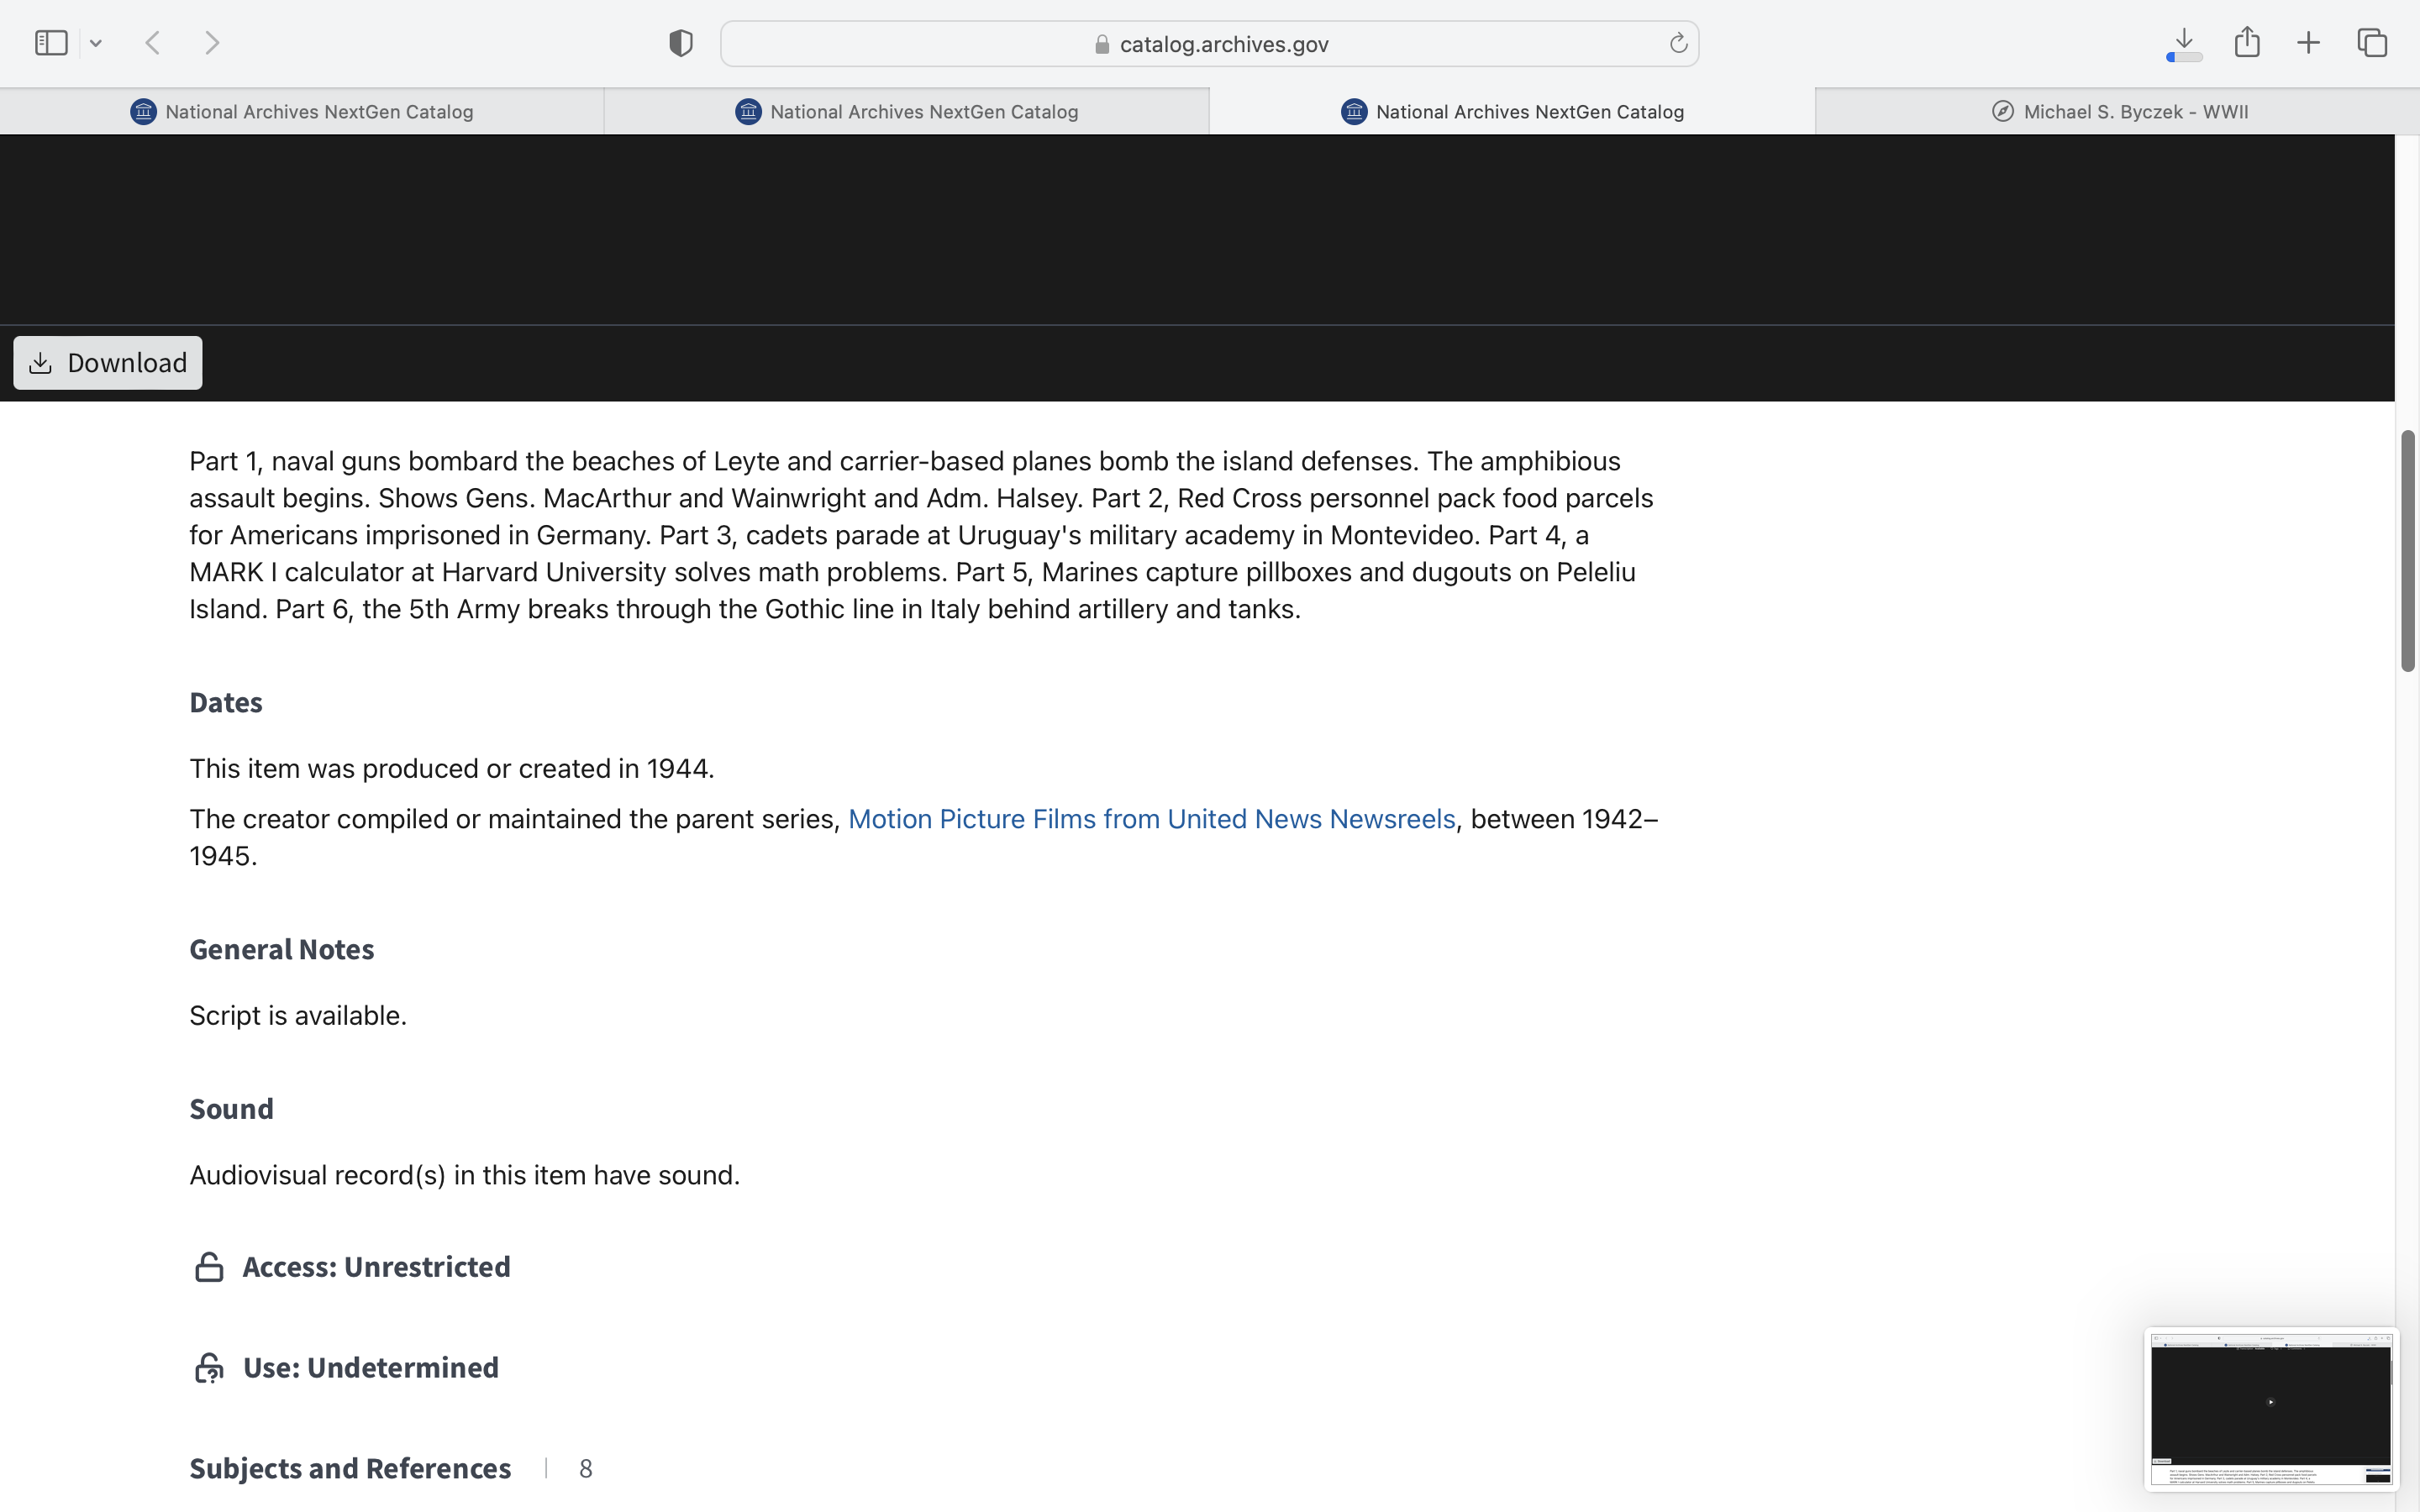Open Motion Picture Films from United News Newsreels
This screenshot has height=1512, width=2420.
point(1151,819)
